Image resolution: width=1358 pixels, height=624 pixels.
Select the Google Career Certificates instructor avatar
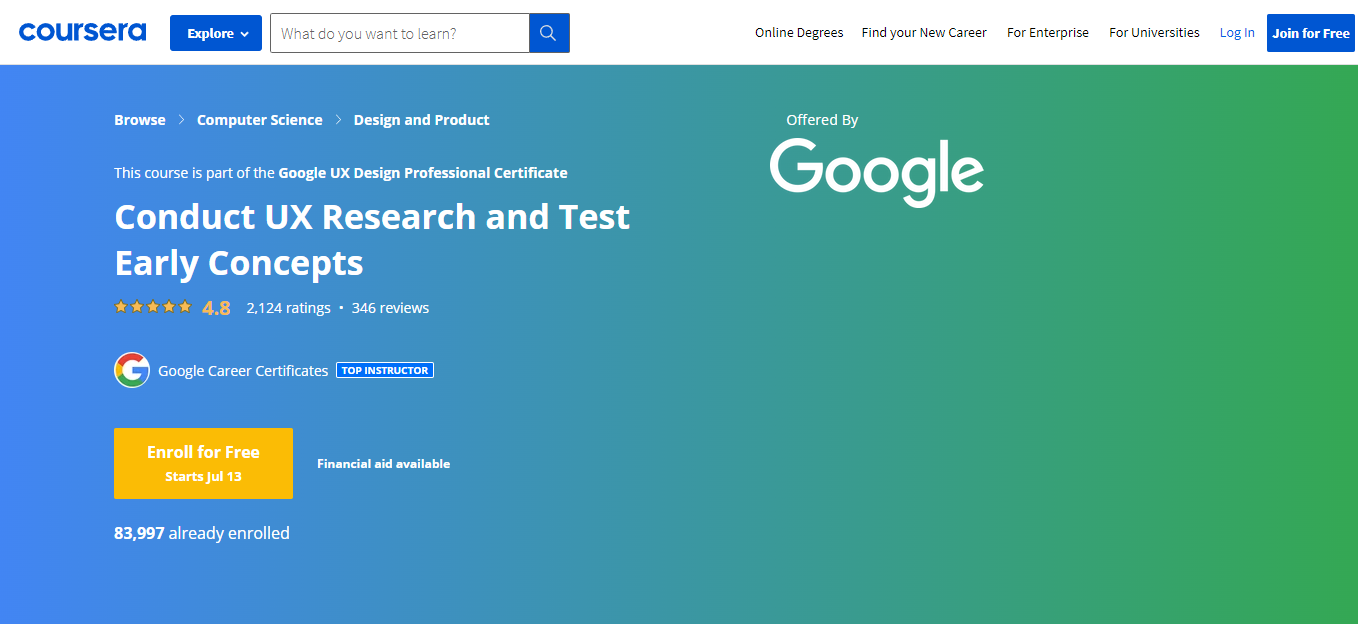[131, 370]
